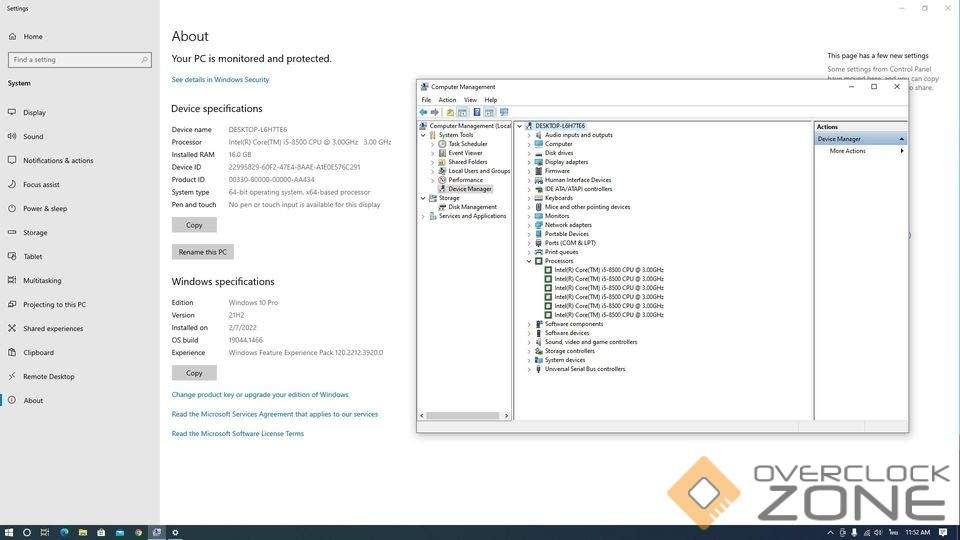Click the Portable Devices icon
The height and width of the screenshot is (540, 960).
(x=539, y=234)
